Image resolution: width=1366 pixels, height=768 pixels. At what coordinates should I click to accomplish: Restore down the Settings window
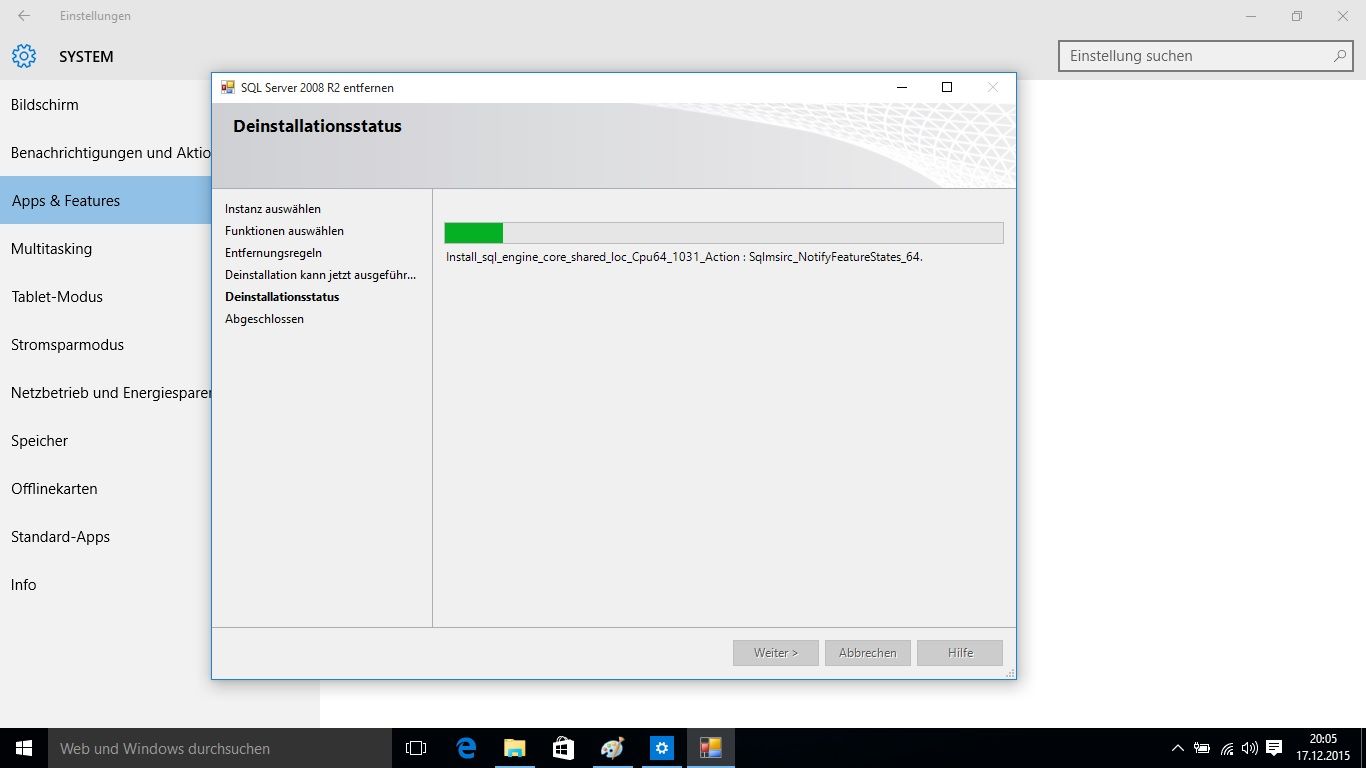click(1297, 16)
